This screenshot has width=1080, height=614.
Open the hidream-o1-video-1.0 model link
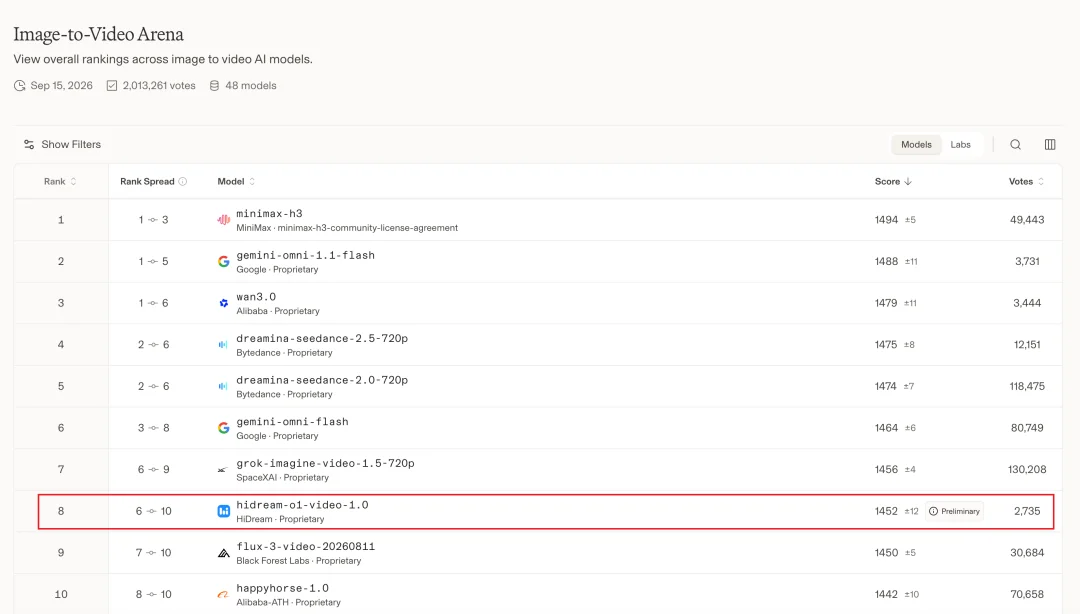[302, 505]
